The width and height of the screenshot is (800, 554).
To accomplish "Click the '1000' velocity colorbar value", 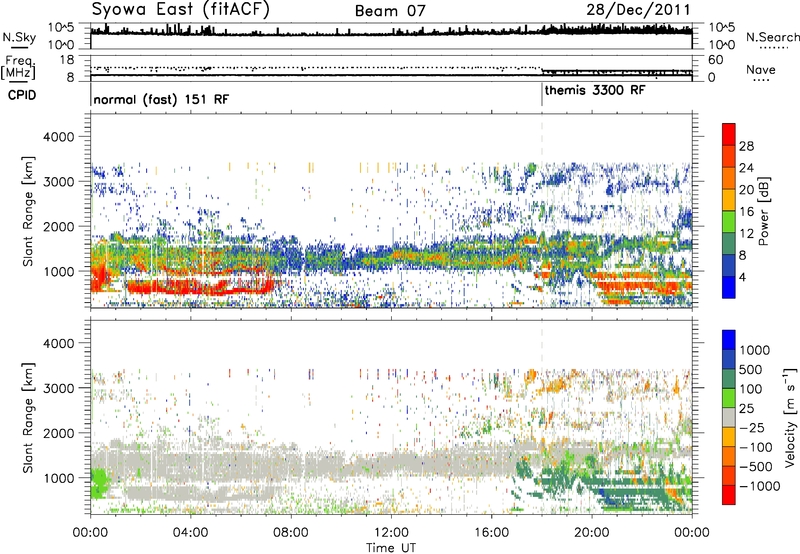I will pos(755,350).
